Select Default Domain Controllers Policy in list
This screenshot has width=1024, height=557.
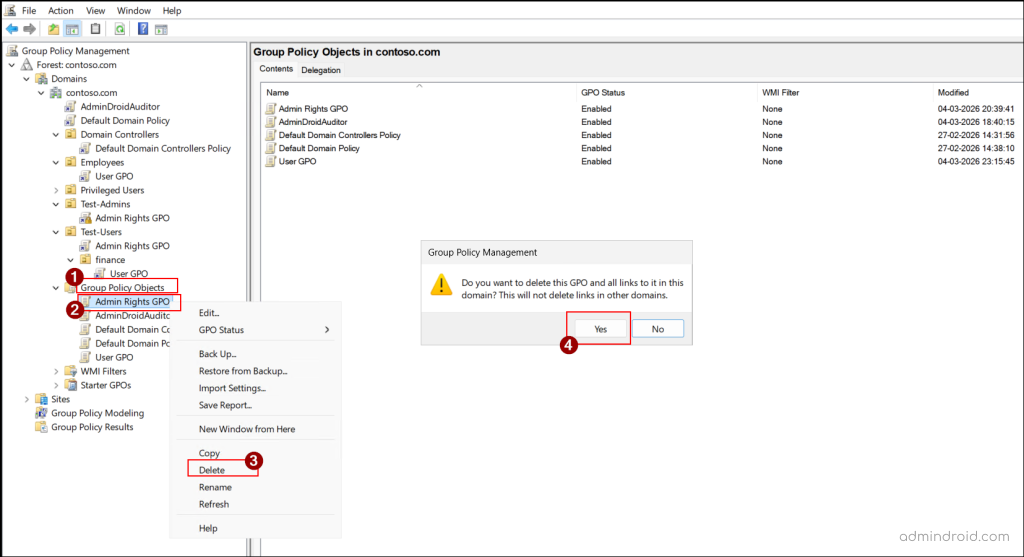click(x=340, y=135)
